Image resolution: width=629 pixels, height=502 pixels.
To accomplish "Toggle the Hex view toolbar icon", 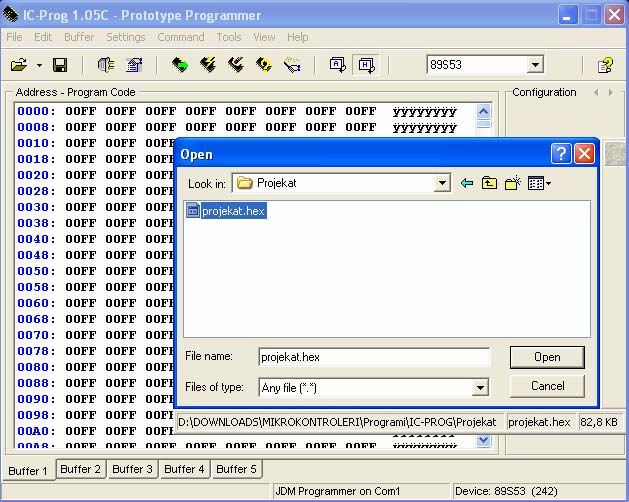I will click(366, 65).
